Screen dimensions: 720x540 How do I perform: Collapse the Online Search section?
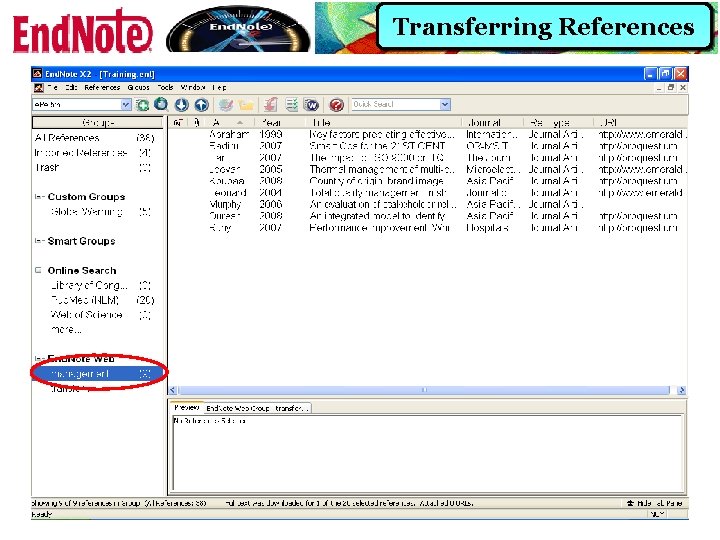tap(39, 270)
